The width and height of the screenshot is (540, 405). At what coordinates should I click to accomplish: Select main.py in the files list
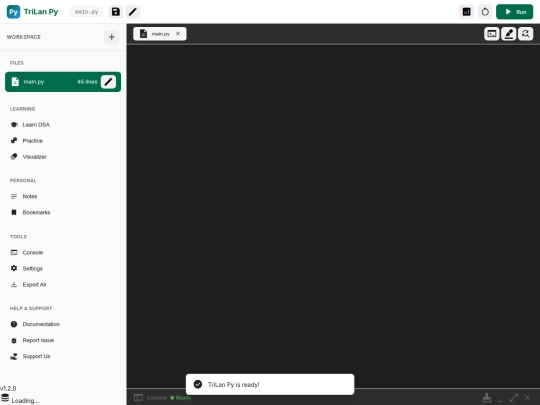tap(63, 82)
